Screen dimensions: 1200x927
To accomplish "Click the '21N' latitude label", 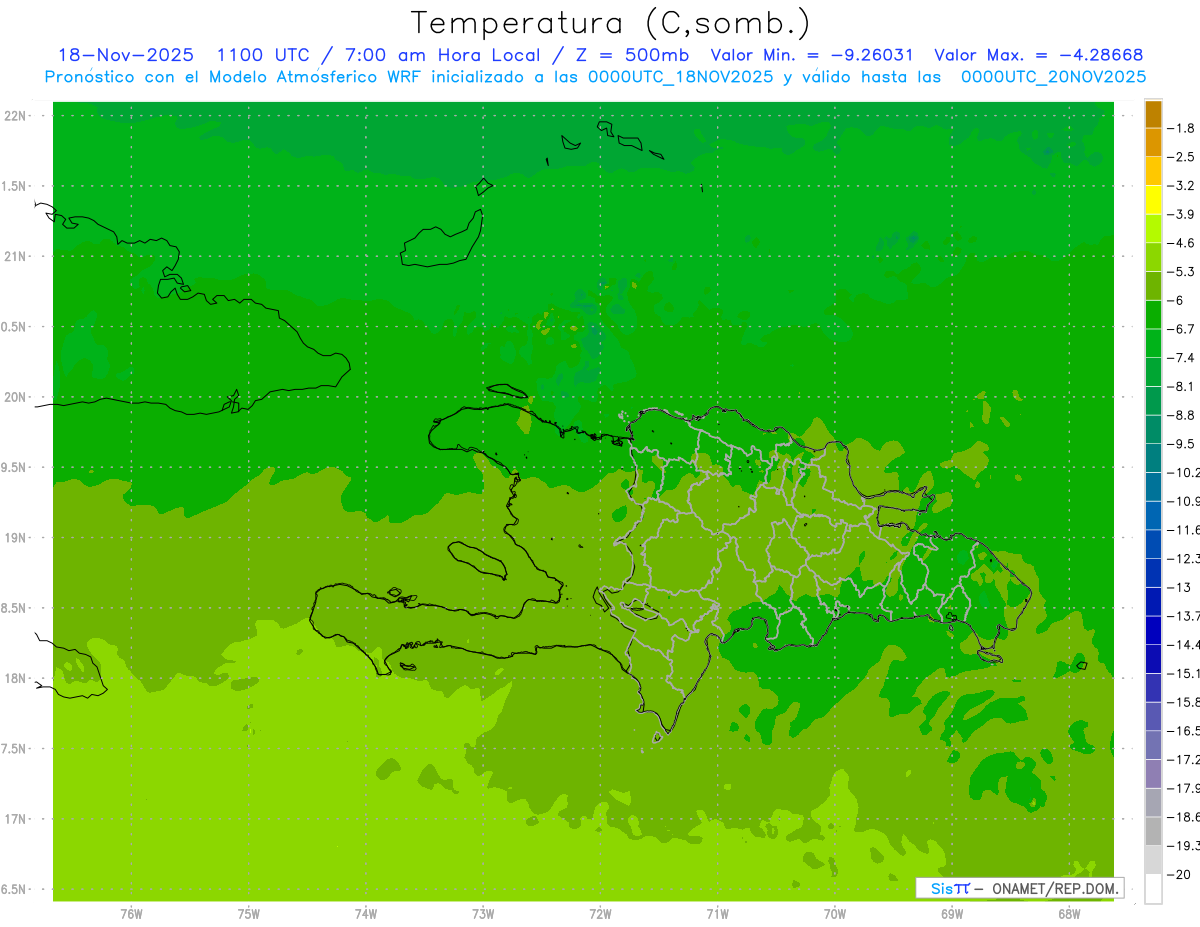I will [15, 257].
